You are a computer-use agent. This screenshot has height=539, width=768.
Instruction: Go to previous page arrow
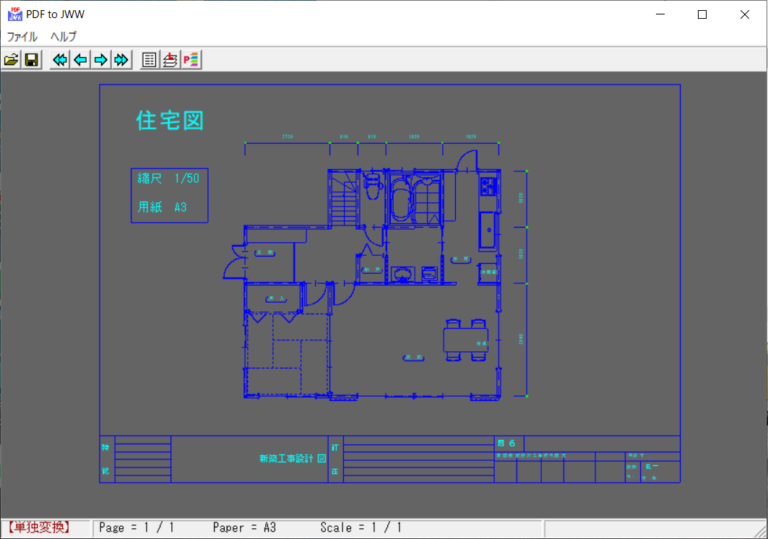[80, 60]
